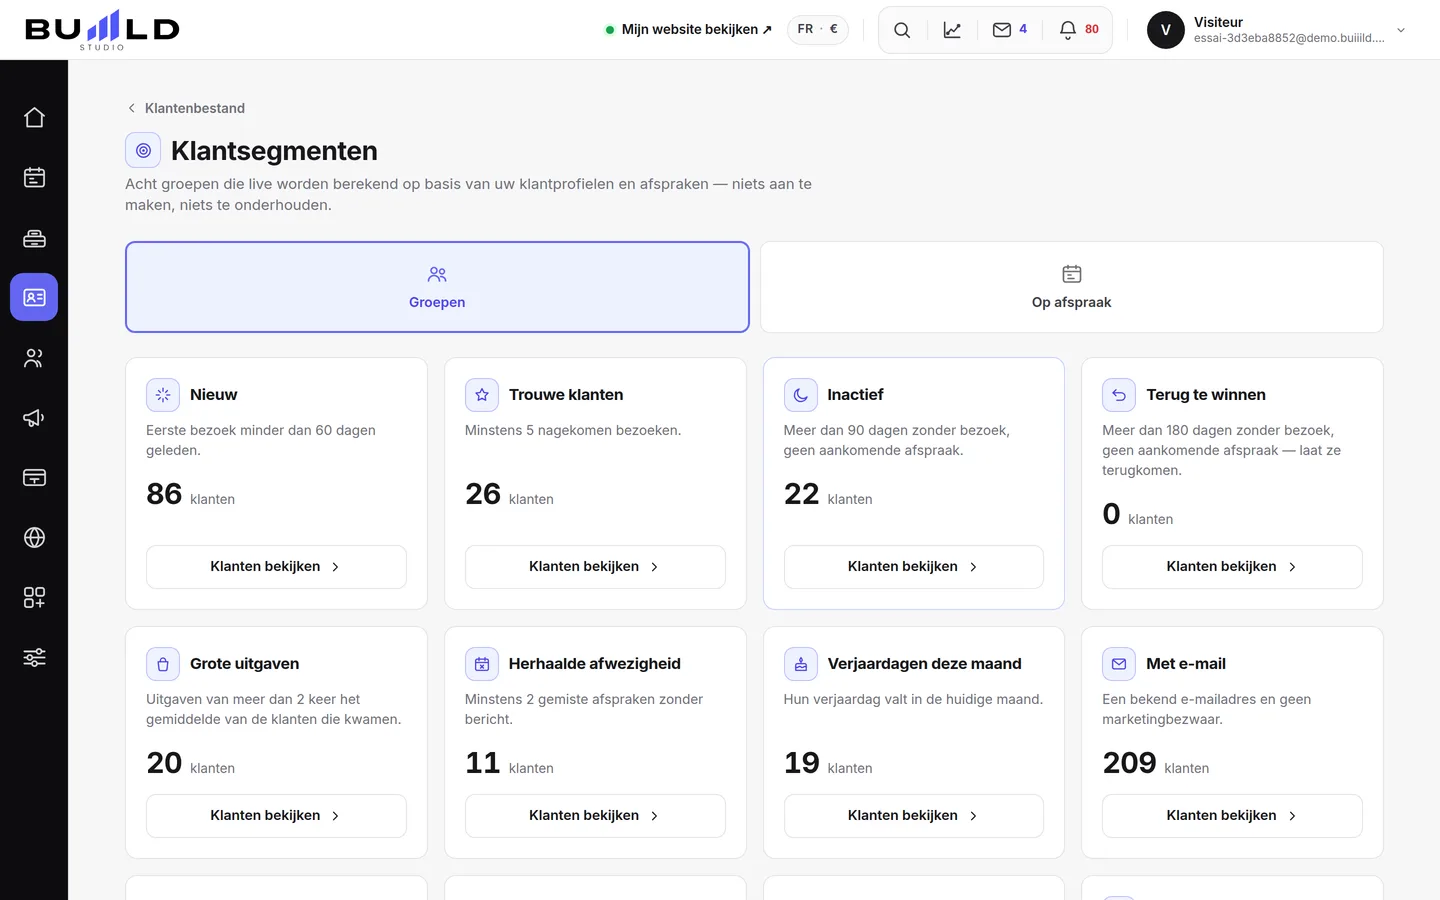Open the mail icon with 4 messages
Image resolution: width=1440 pixels, height=900 pixels.
(x=1009, y=30)
